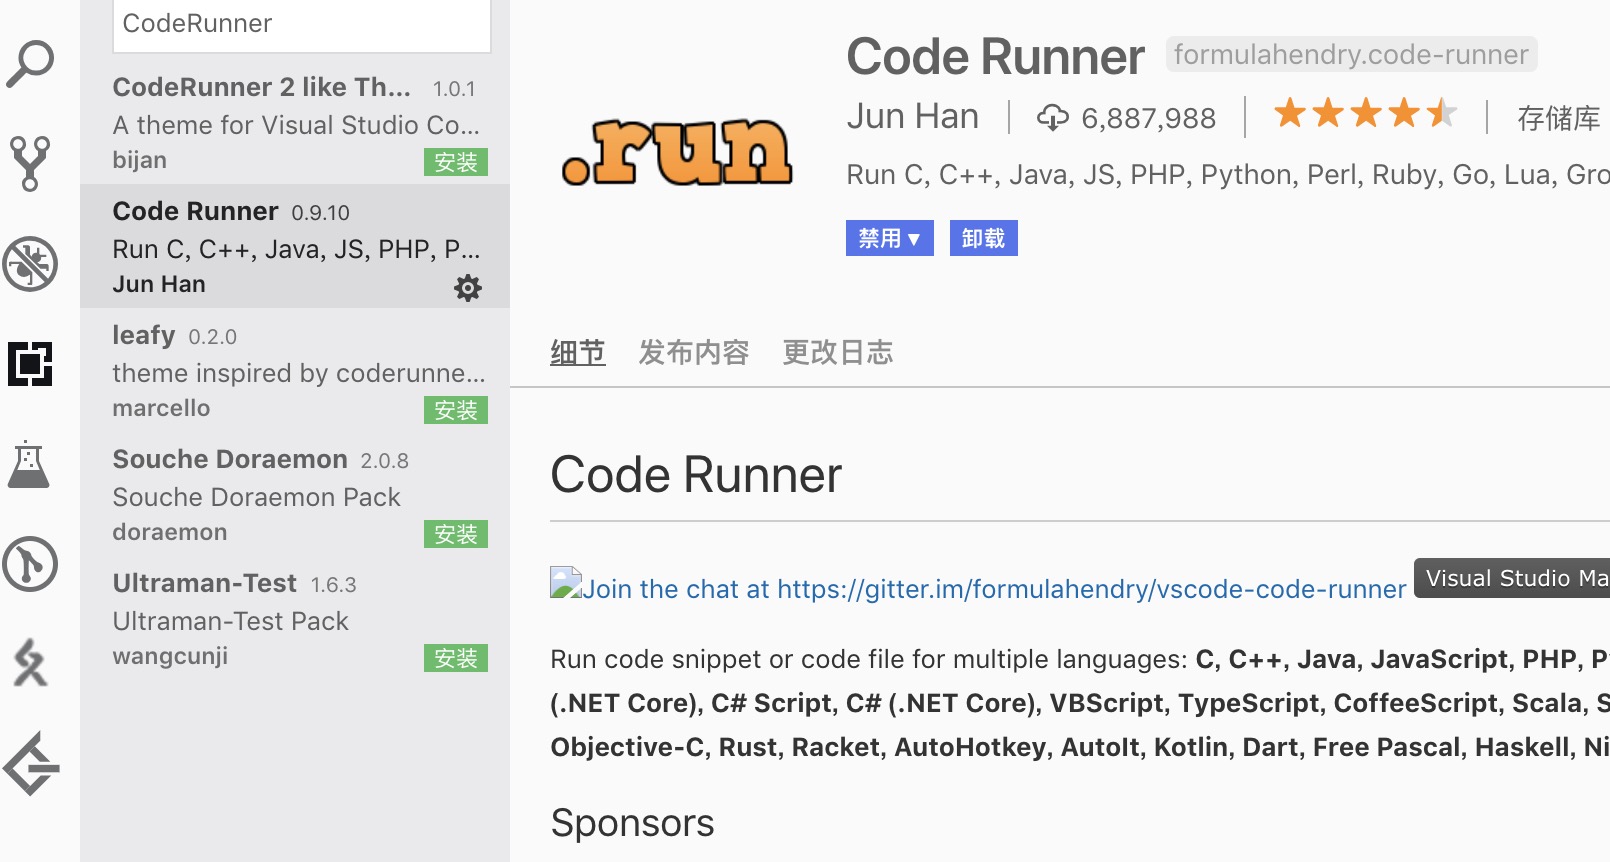Click the 卸载 uninstall button
The width and height of the screenshot is (1610, 862).
click(983, 238)
